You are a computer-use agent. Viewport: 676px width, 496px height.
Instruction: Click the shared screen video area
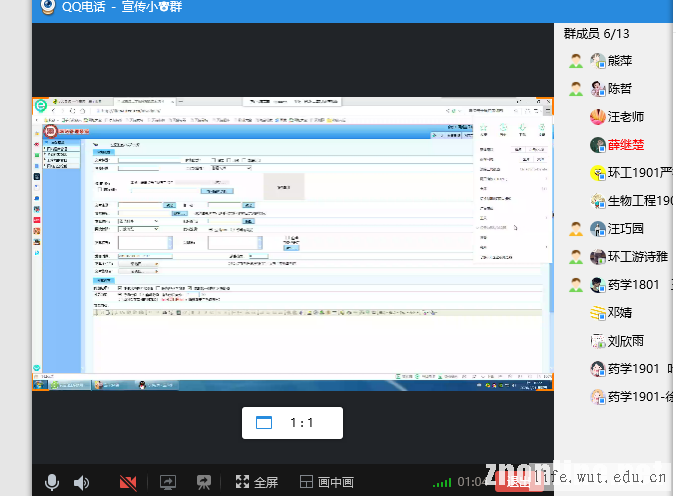coord(293,243)
